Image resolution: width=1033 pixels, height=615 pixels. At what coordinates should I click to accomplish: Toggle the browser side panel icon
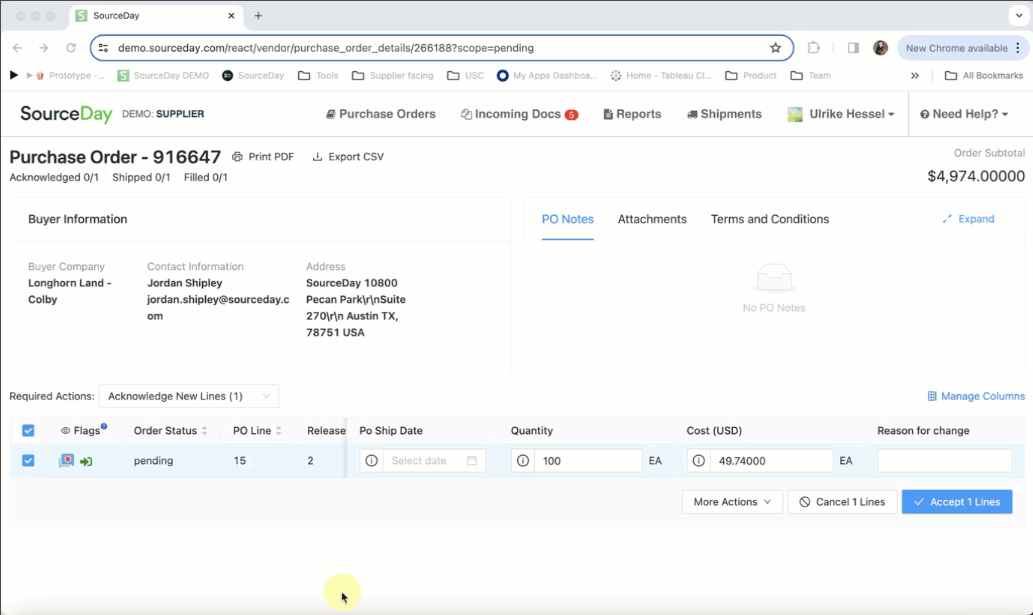853,48
